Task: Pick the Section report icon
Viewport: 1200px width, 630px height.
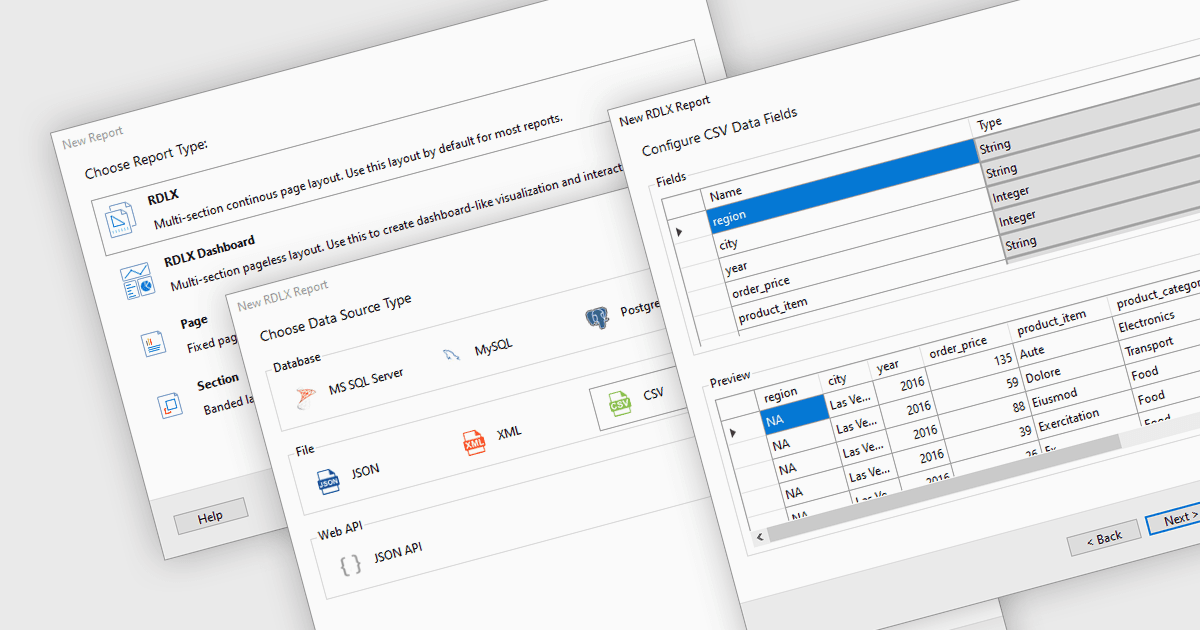Action: point(169,404)
